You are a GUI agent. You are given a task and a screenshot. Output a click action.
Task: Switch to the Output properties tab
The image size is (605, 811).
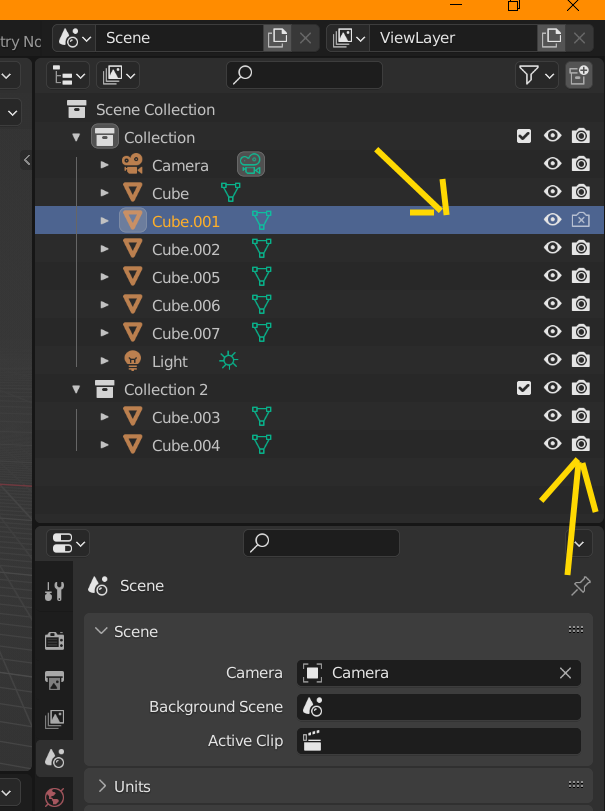[54, 681]
